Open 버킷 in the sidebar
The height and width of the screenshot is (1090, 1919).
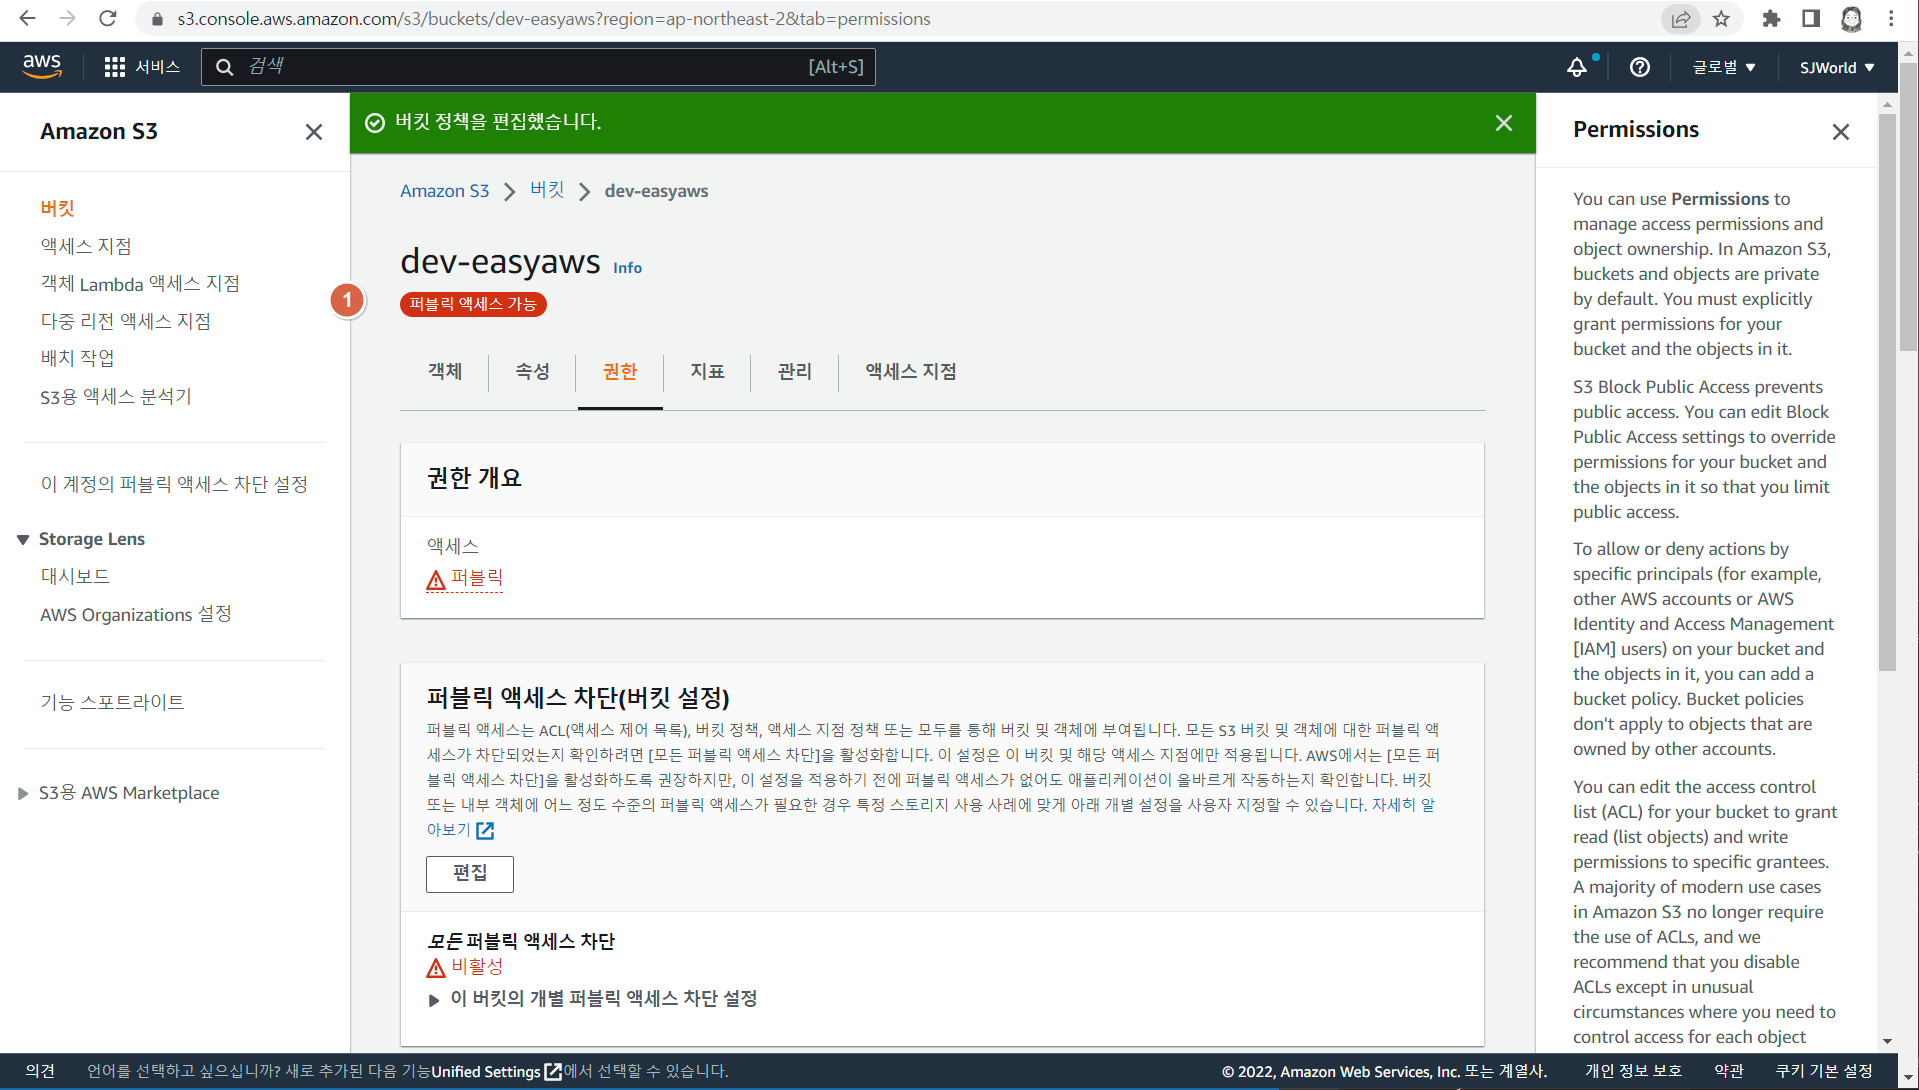(58, 209)
